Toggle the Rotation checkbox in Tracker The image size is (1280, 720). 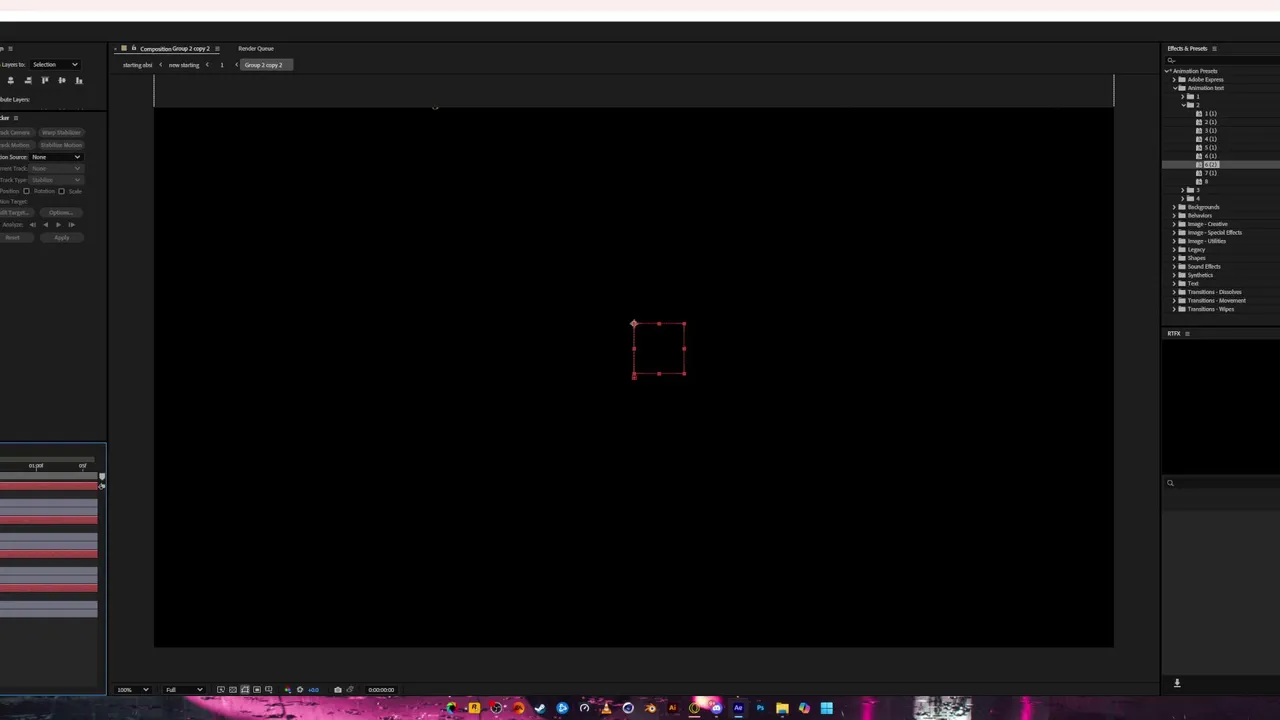click(27, 191)
